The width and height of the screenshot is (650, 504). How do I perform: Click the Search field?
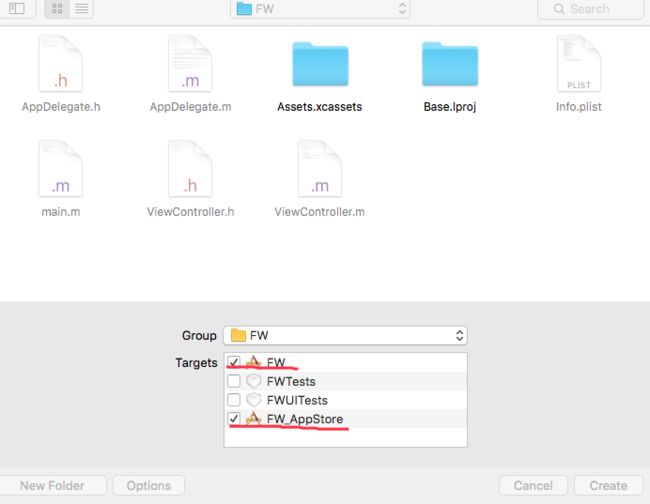[x=590, y=9]
